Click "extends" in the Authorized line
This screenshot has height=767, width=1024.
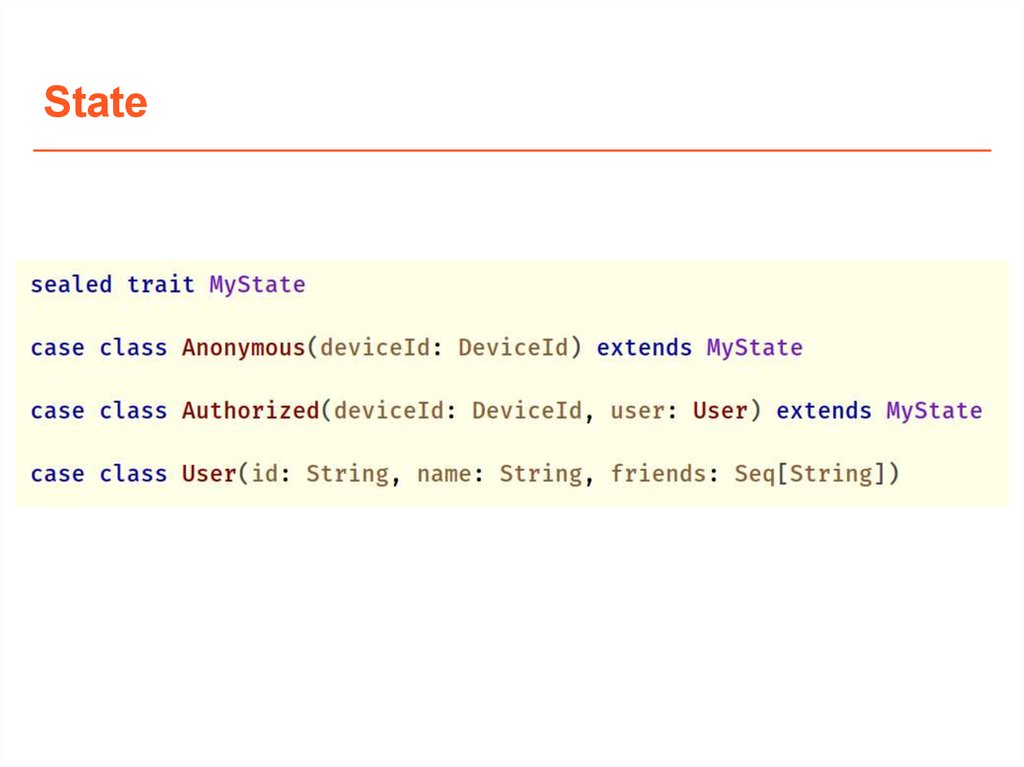click(x=824, y=411)
